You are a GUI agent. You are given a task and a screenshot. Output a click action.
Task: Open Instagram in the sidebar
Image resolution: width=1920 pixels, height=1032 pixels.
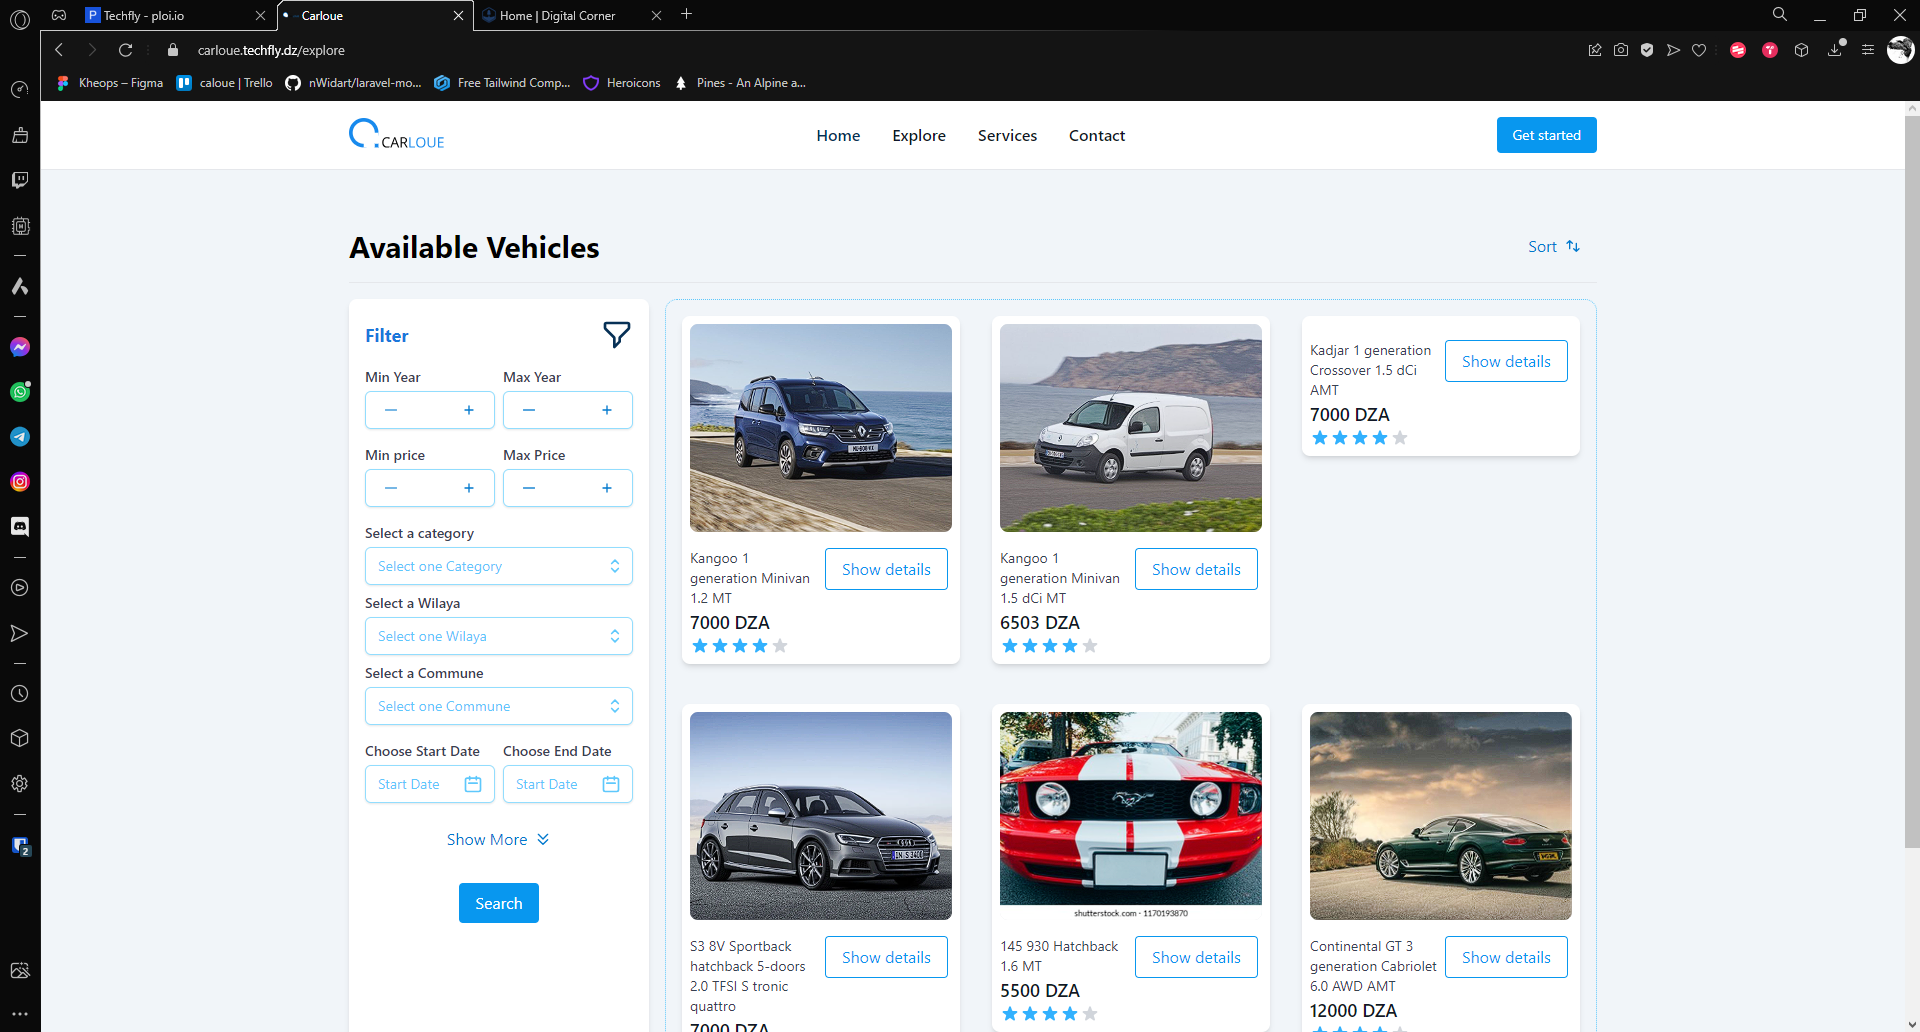click(x=20, y=482)
